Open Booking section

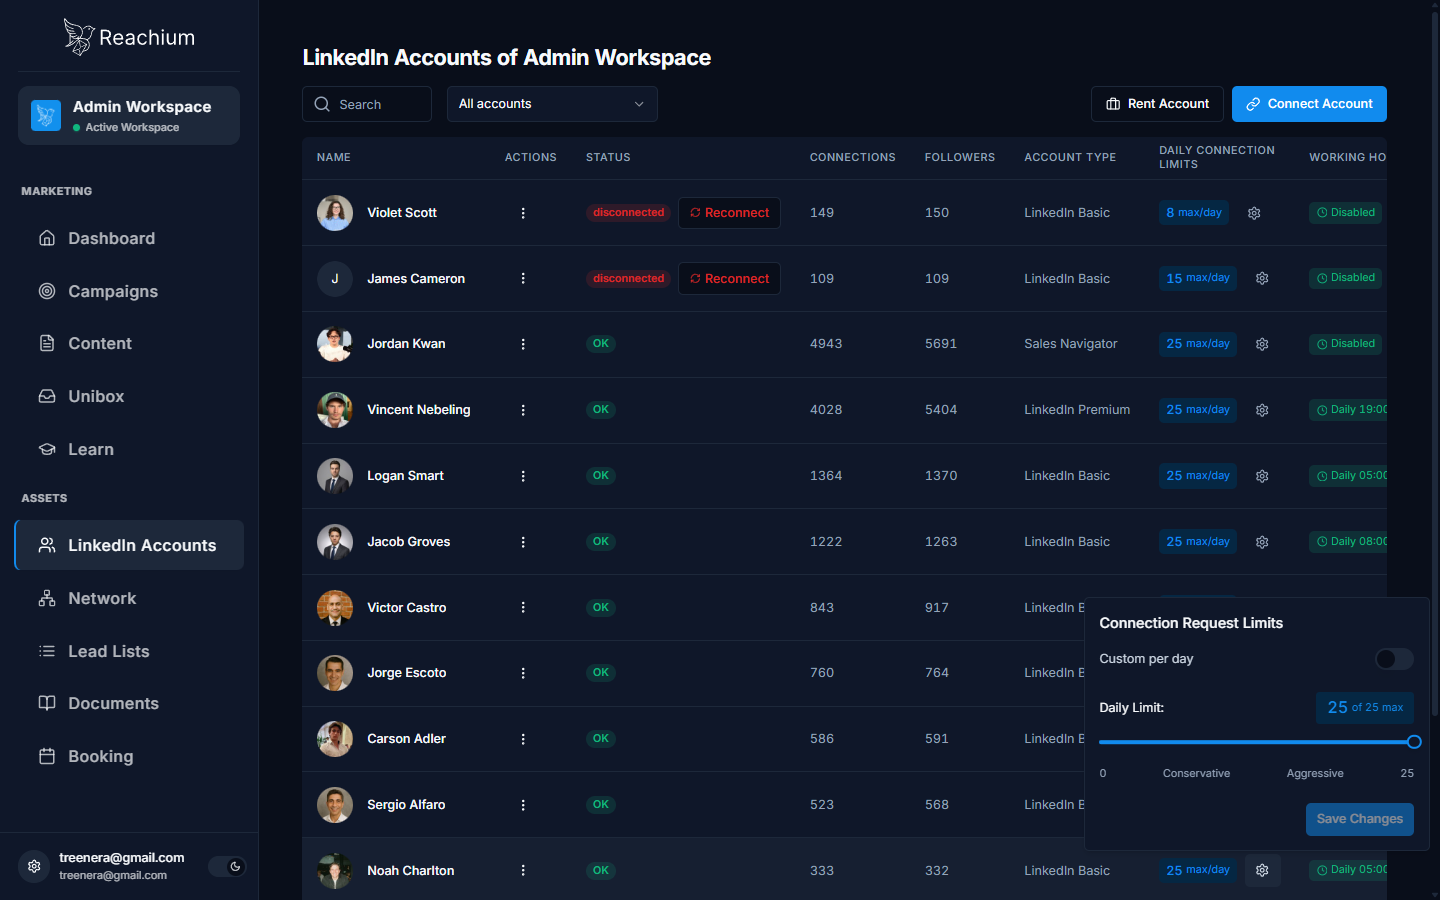coord(129,756)
